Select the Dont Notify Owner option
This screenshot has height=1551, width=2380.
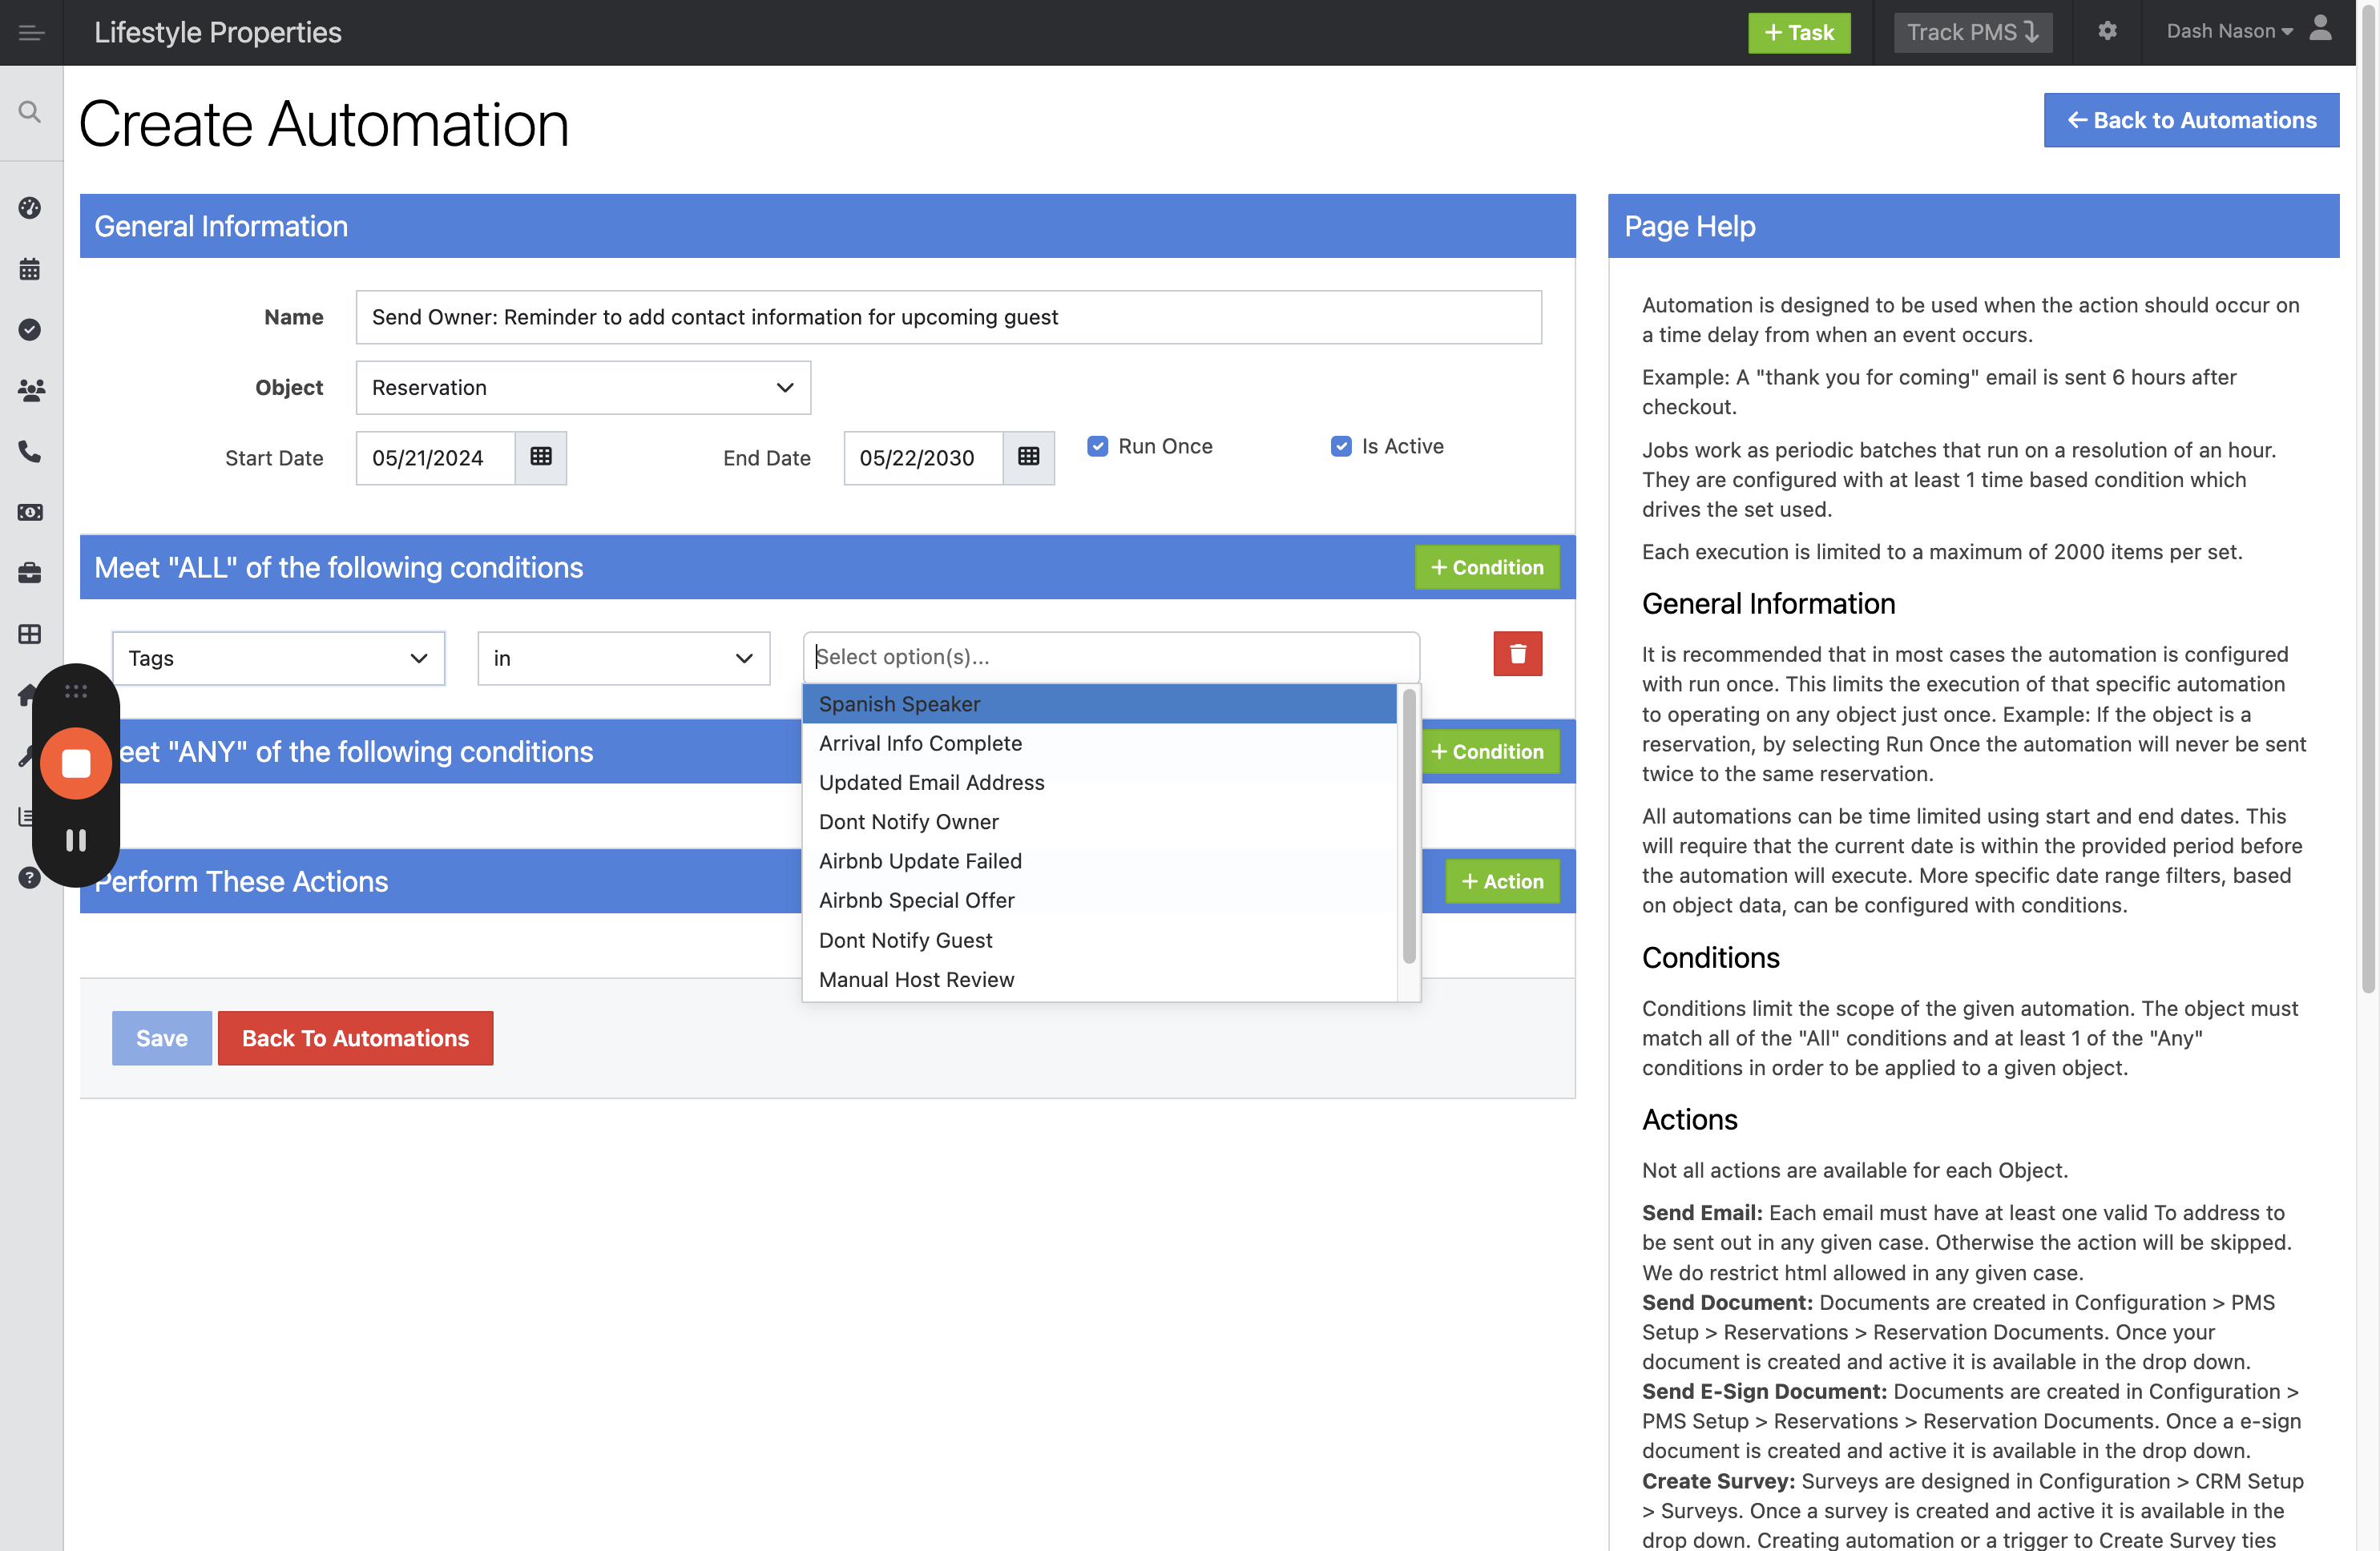(x=1099, y=822)
